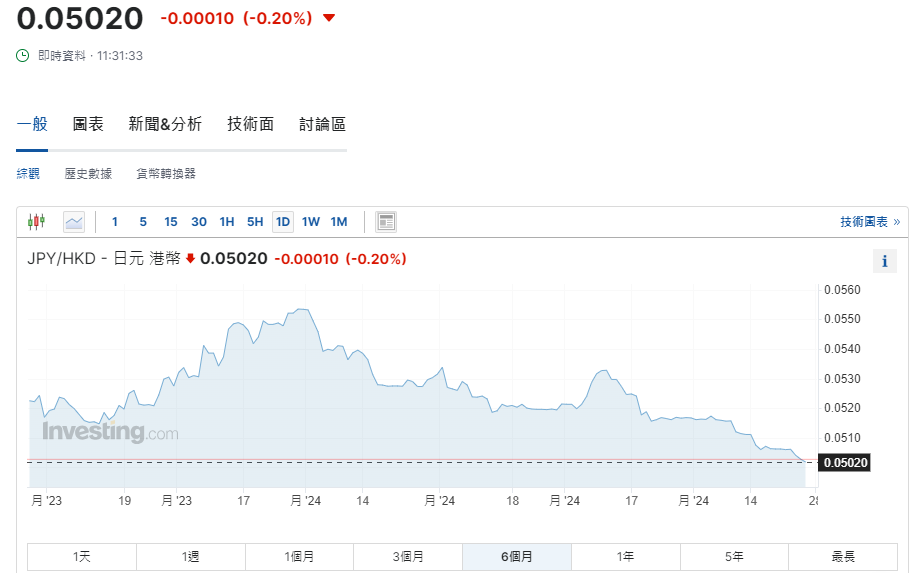916x573 pixels.
Task: Open the 圖表 tab
Action: 88,124
